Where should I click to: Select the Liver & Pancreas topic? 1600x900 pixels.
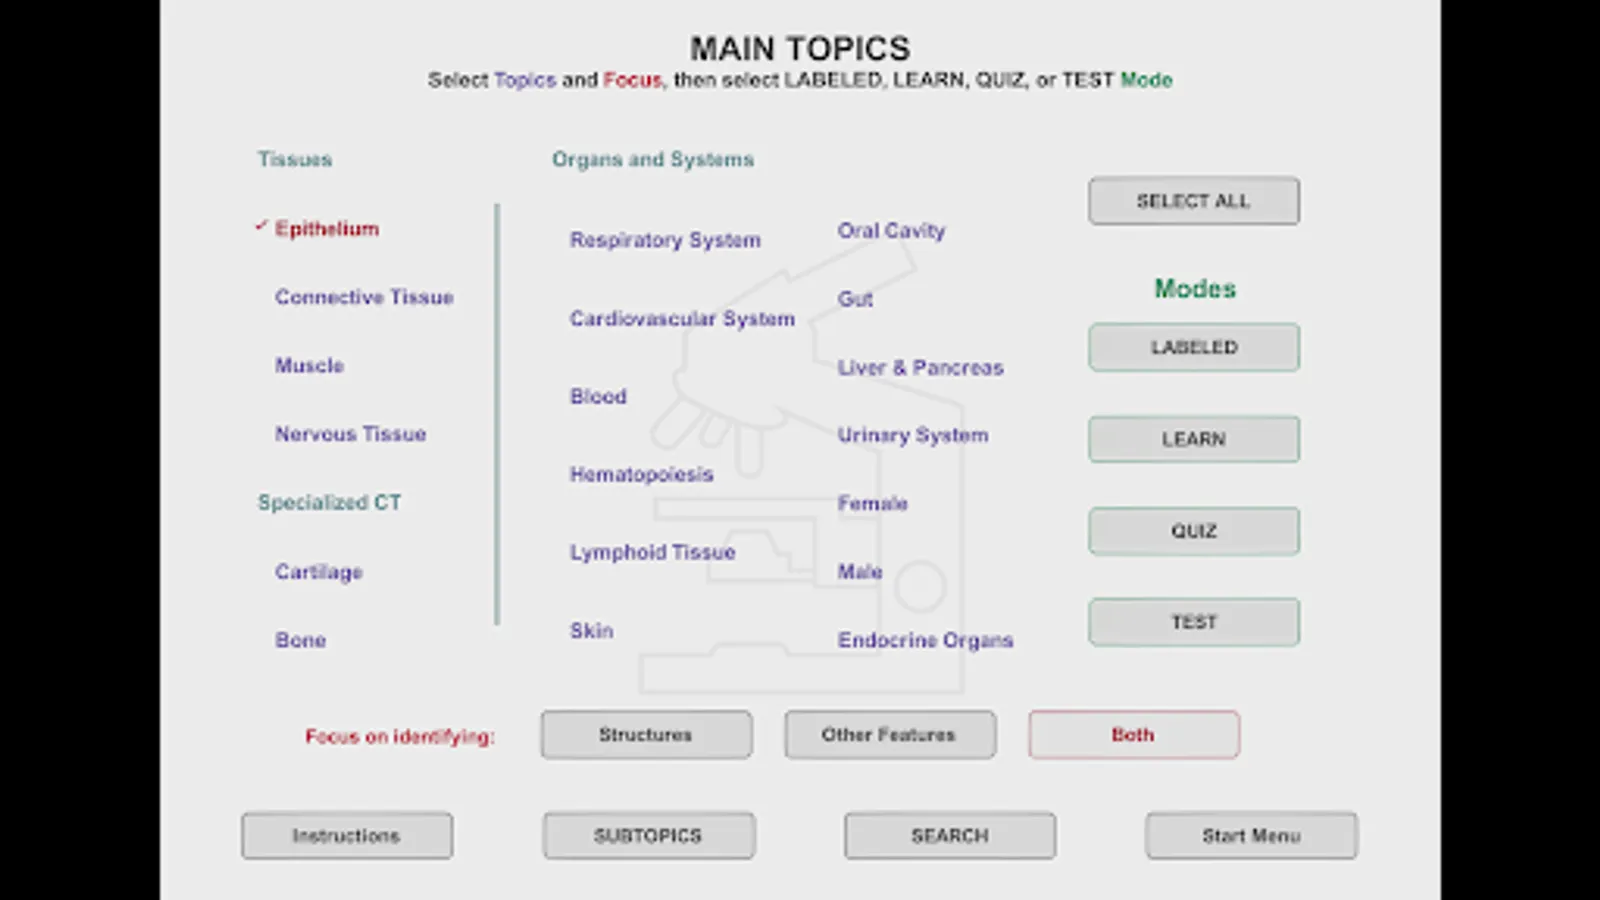pyautogui.click(x=920, y=367)
